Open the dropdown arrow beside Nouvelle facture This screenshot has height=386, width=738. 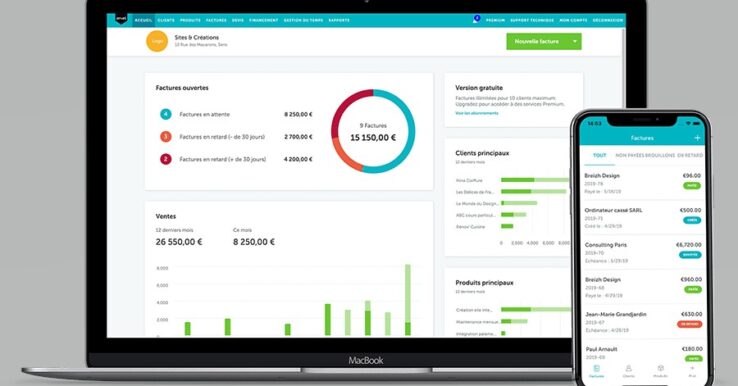click(x=575, y=41)
